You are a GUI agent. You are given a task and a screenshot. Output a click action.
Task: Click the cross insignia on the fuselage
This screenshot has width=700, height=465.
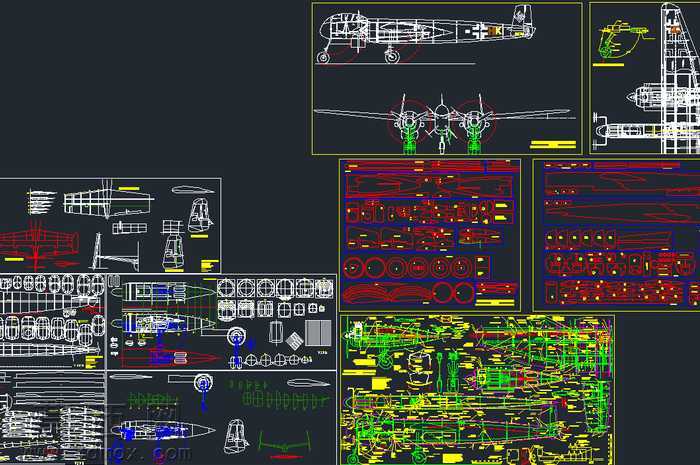pyautogui.click(x=481, y=31)
